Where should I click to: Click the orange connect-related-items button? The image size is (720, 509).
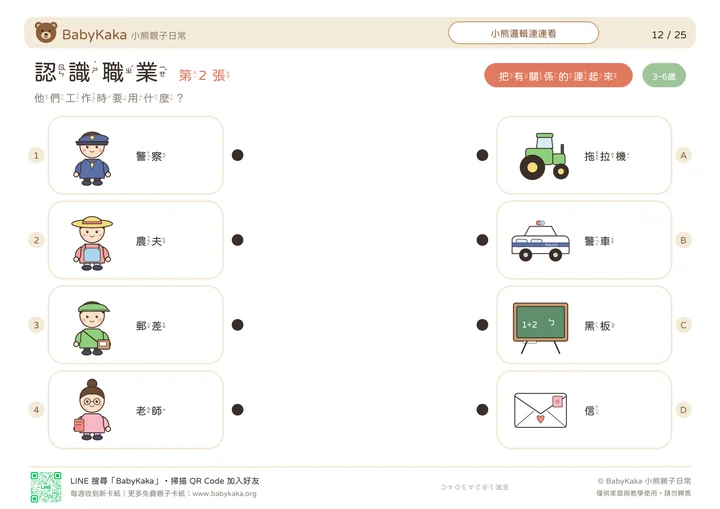click(x=558, y=76)
